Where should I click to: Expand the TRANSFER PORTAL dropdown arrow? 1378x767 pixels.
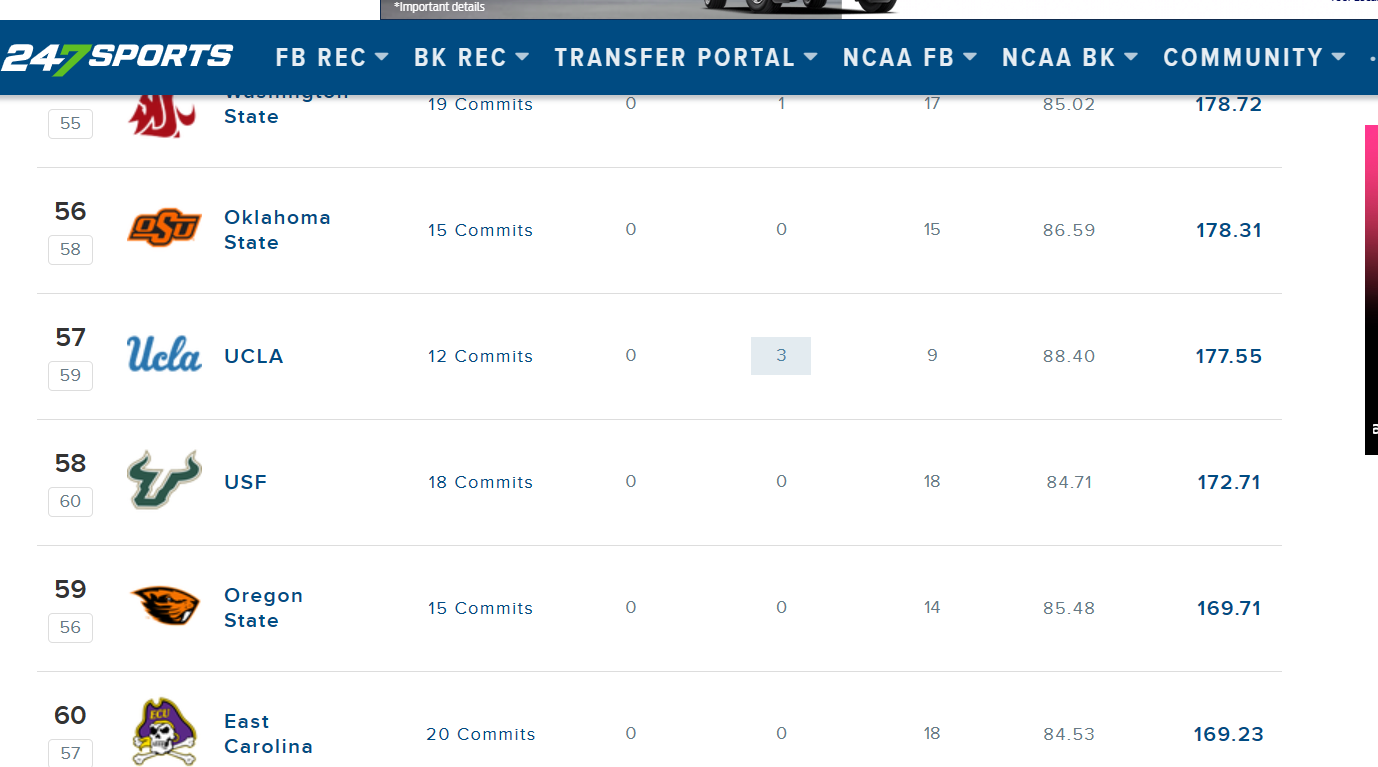pos(811,57)
